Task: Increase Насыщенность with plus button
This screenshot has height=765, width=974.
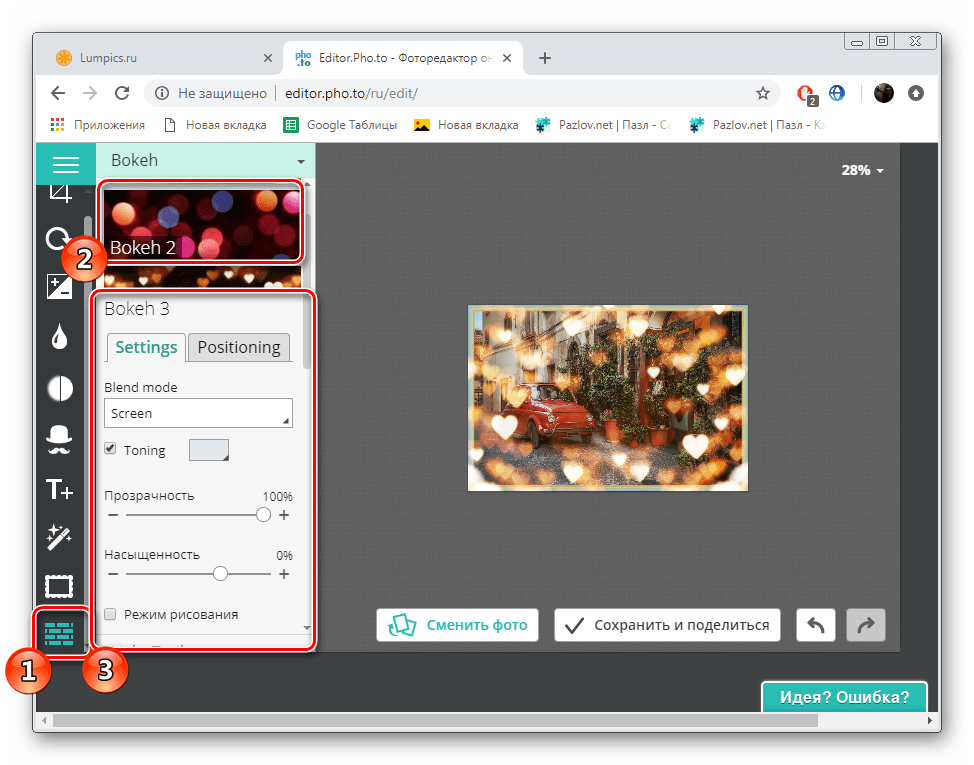Action: point(284,574)
